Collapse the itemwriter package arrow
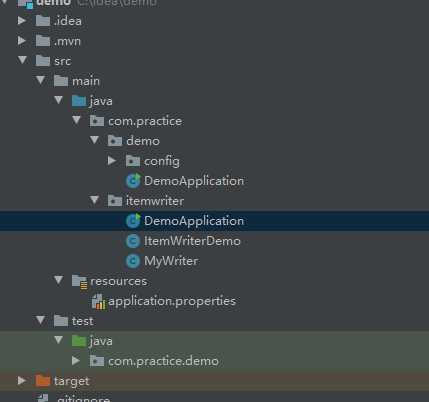The image size is (429, 402). pos(94,200)
